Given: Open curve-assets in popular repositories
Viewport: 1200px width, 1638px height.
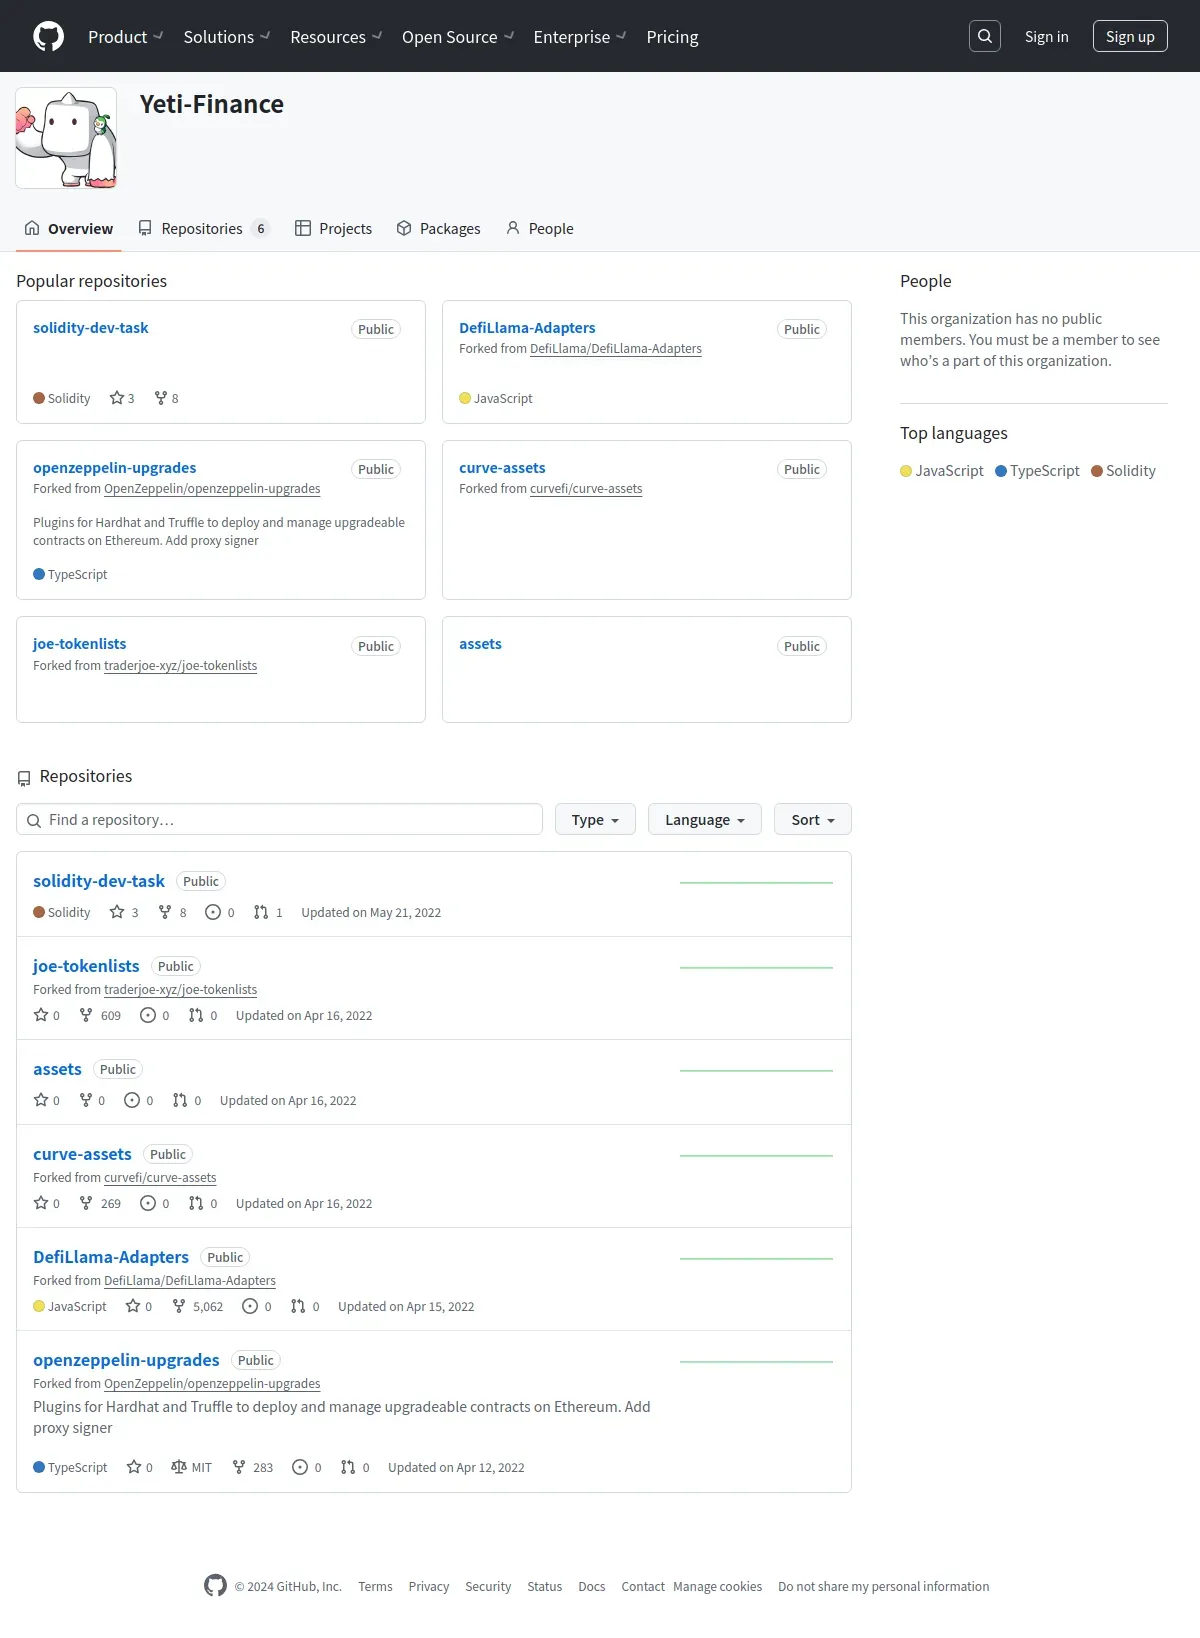Looking at the screenshot, I should click(x=502, y=468).
